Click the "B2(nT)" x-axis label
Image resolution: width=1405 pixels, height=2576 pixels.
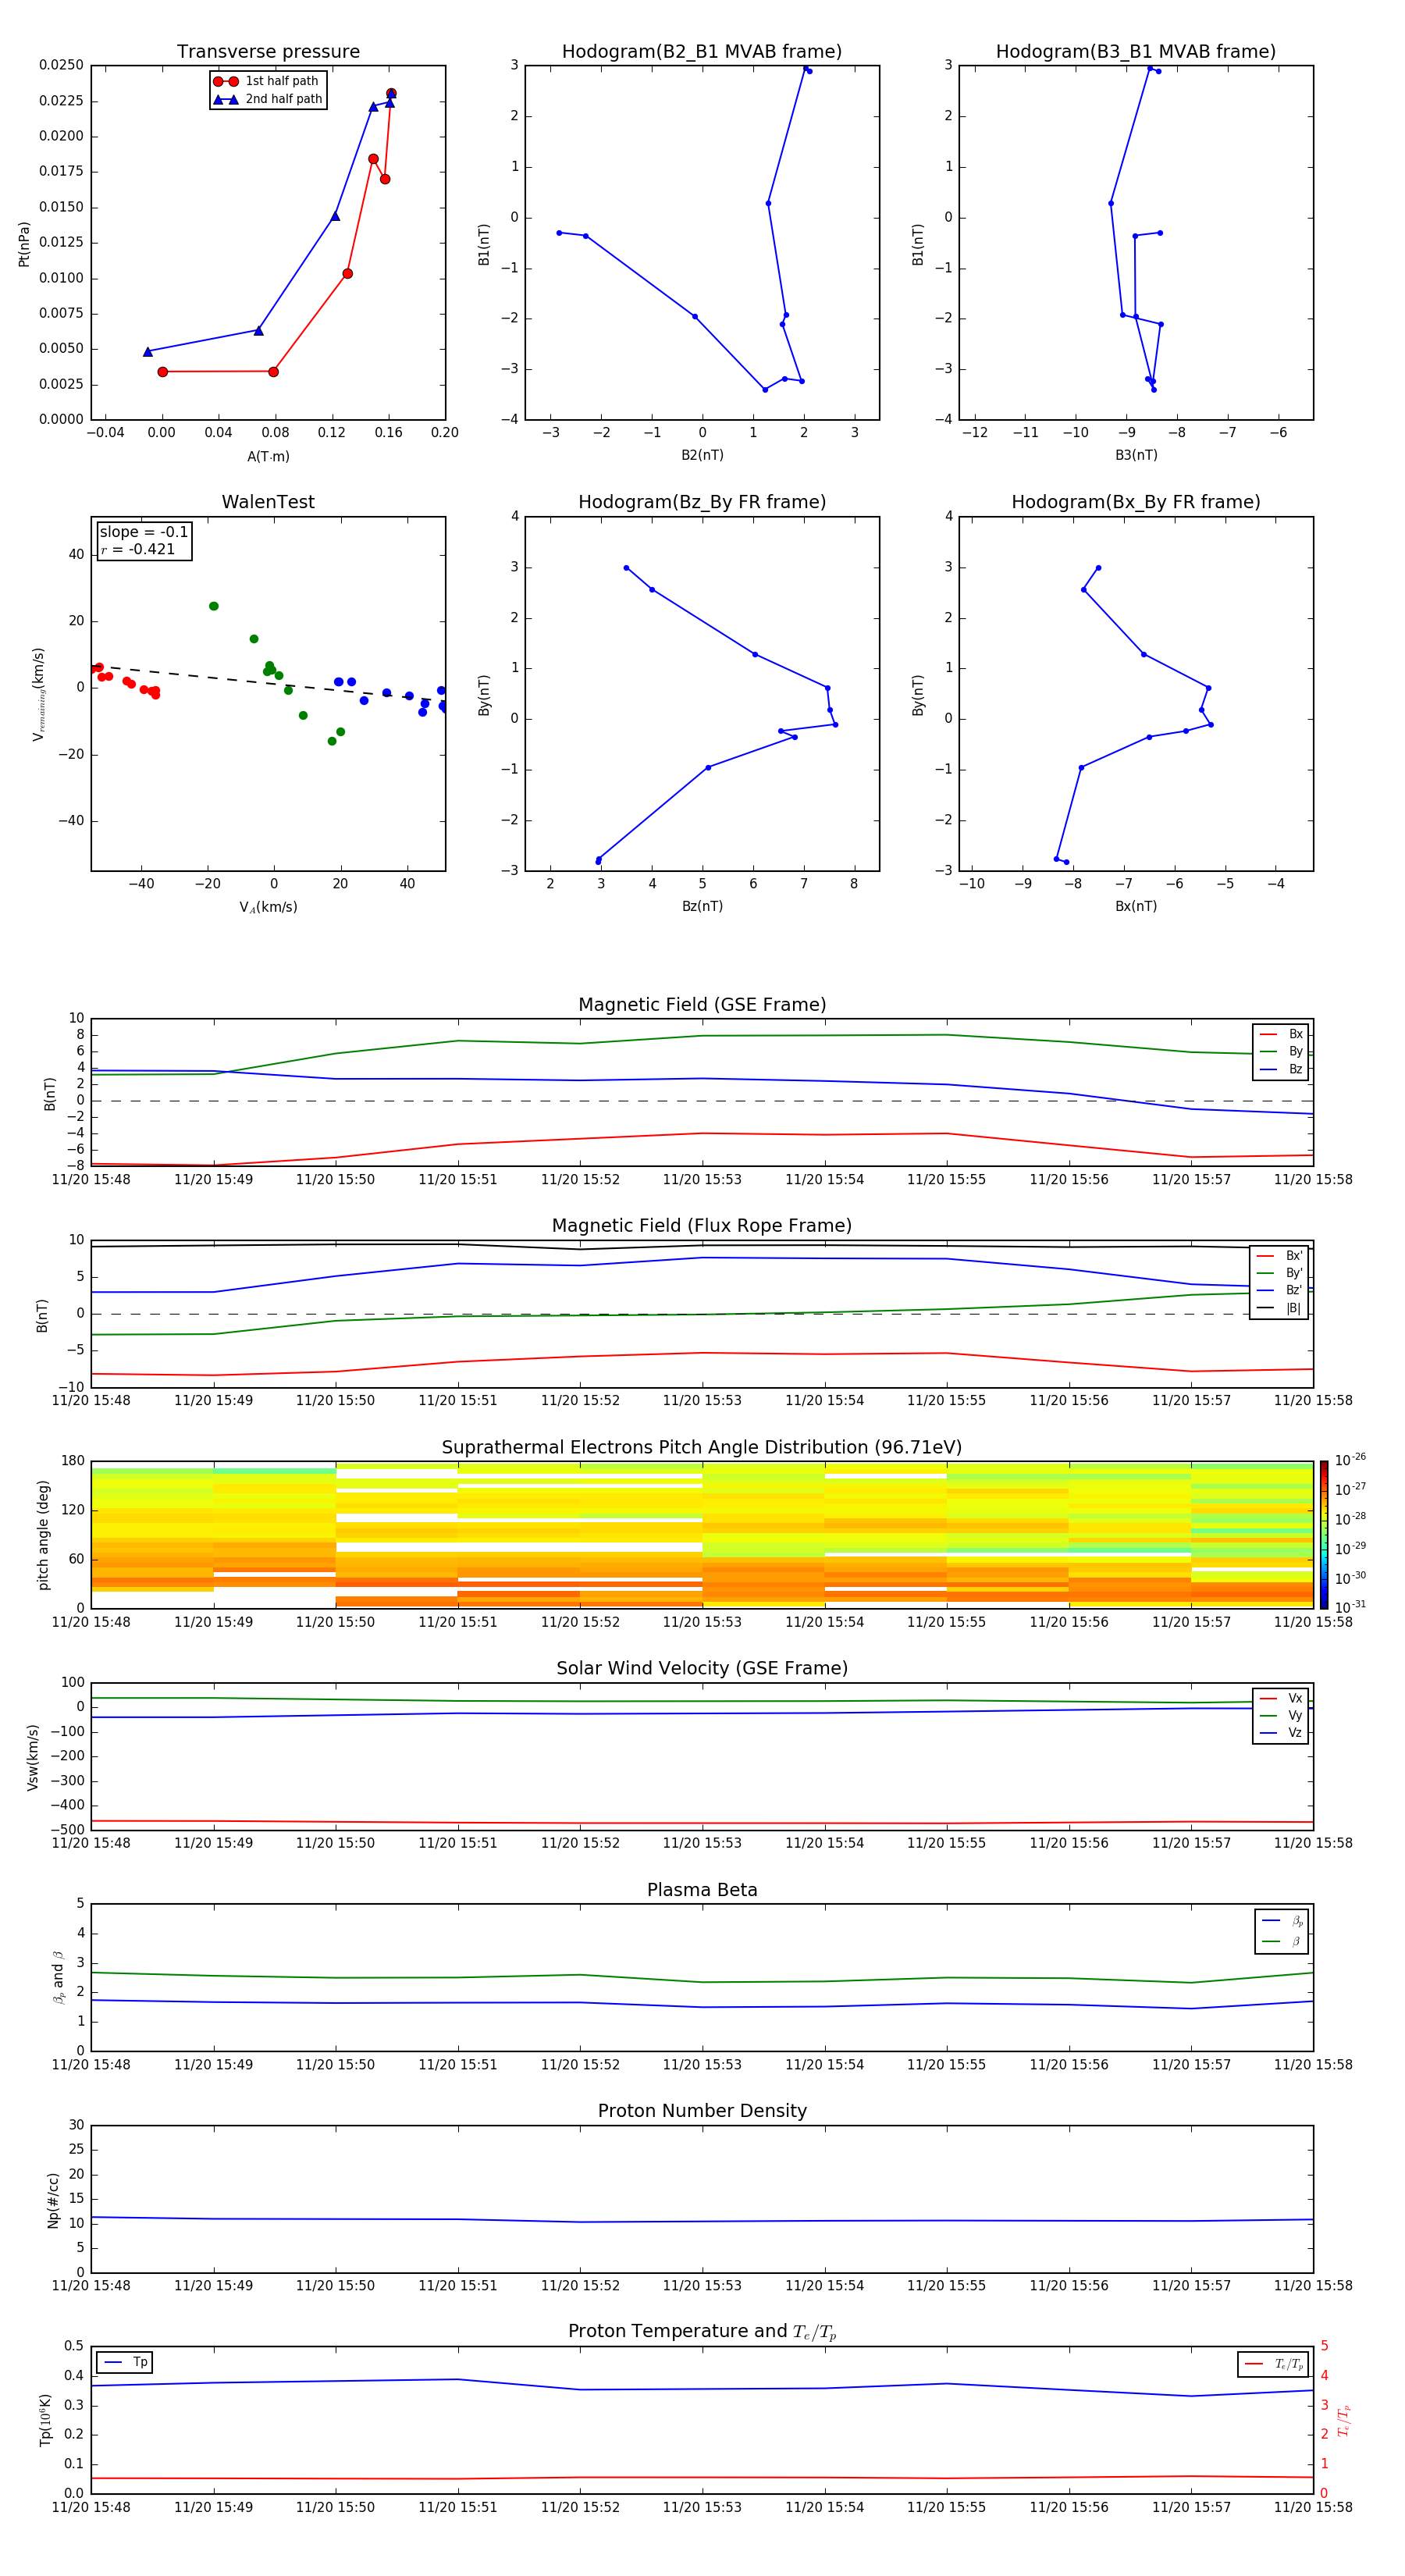pyautogui.click(x=702, y=455)
